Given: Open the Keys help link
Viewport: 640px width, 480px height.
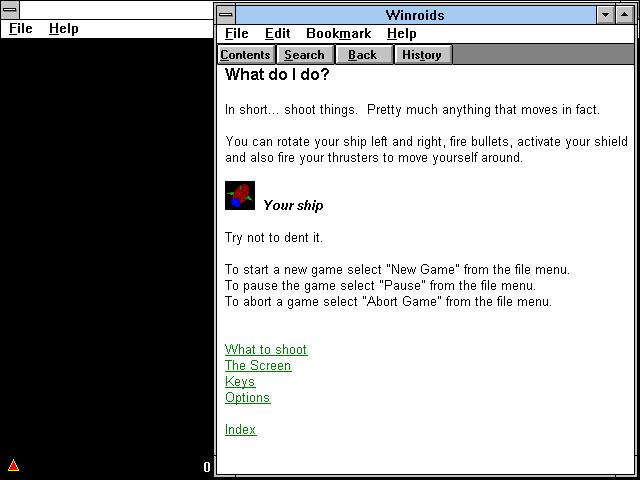Looking at the screenshot, I should point(240,382).
